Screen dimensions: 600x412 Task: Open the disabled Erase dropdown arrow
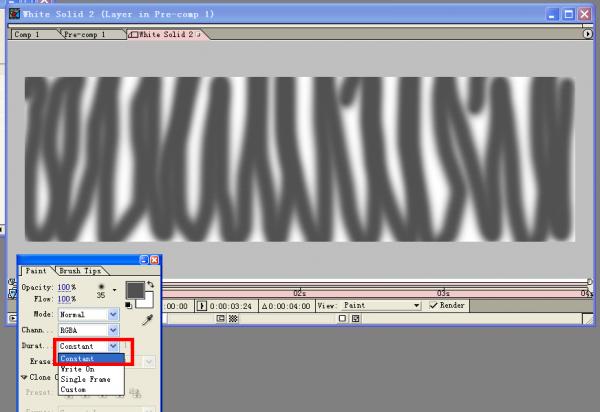point(149,362)
